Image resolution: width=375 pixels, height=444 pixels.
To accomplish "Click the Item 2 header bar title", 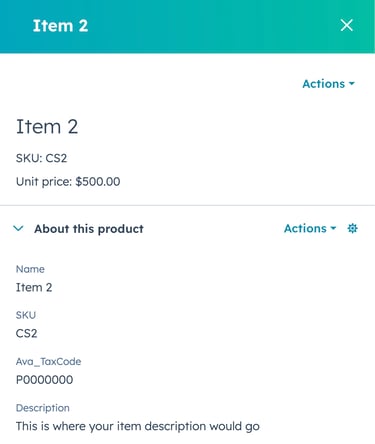I will [60, 26].
